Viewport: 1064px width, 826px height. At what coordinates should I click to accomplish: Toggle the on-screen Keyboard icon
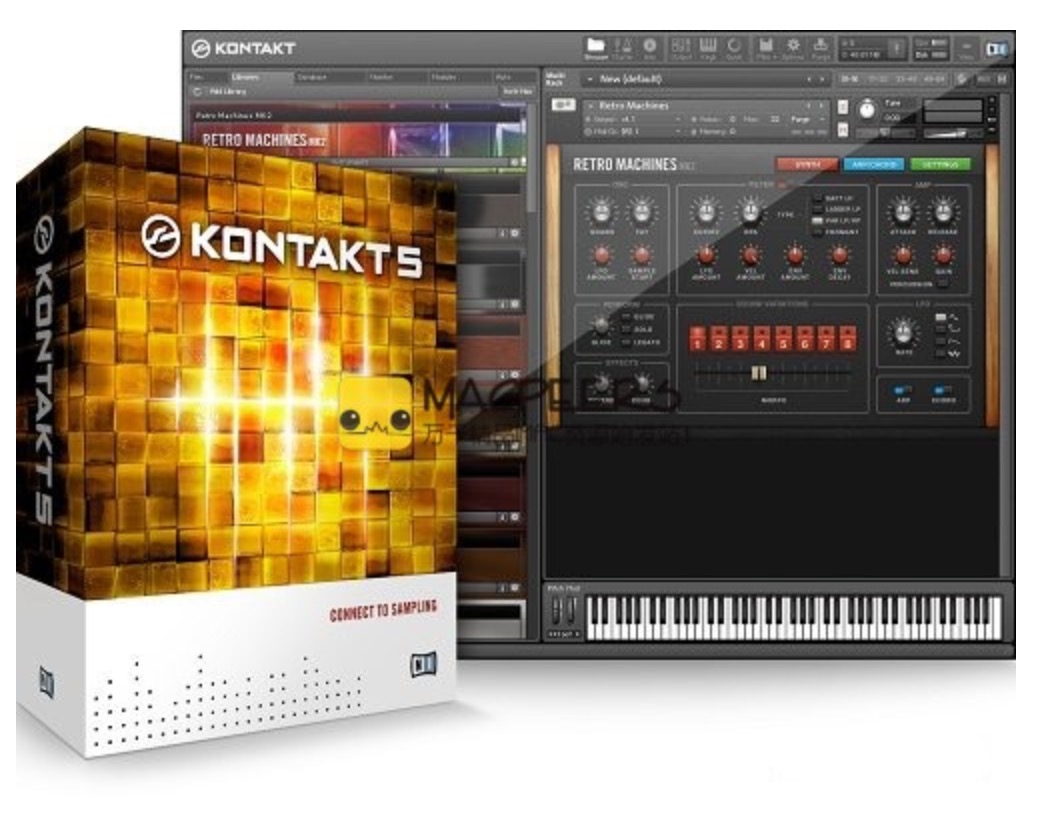click(708, 48)
